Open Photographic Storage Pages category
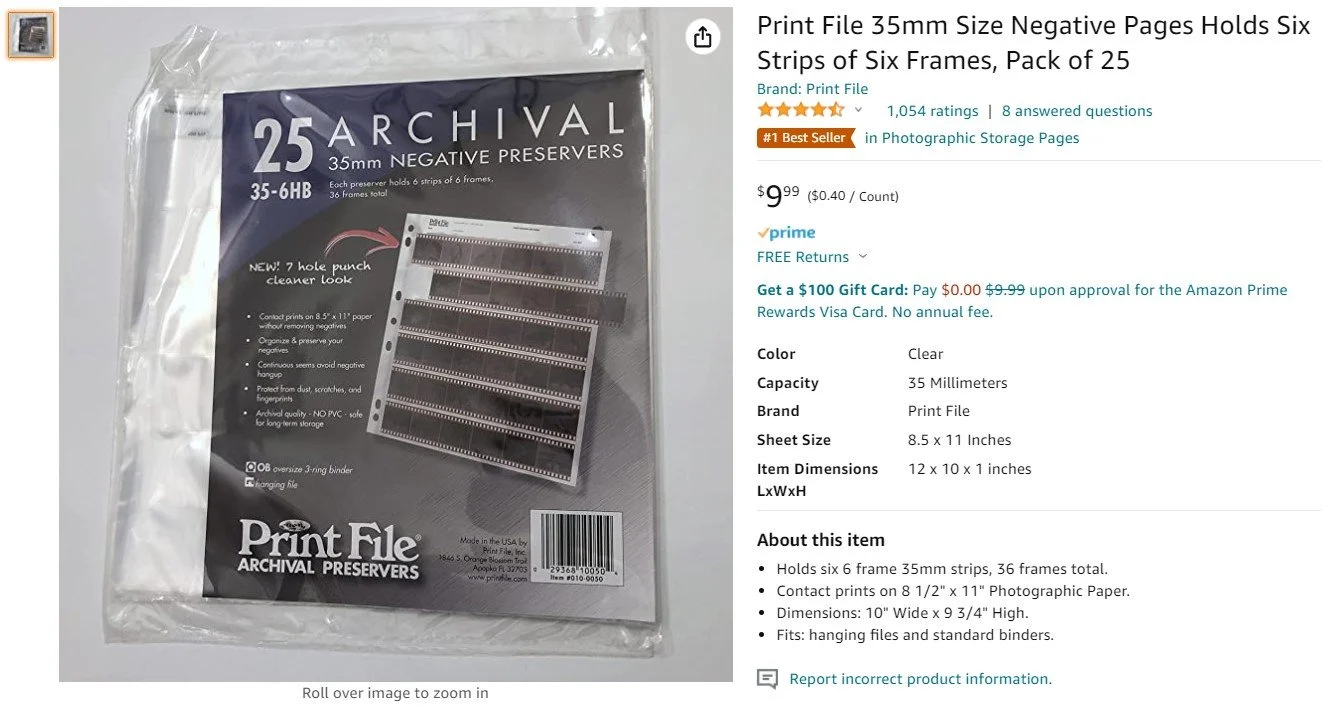This screenshot has width=1331, height=717. [x=972, y=138]
